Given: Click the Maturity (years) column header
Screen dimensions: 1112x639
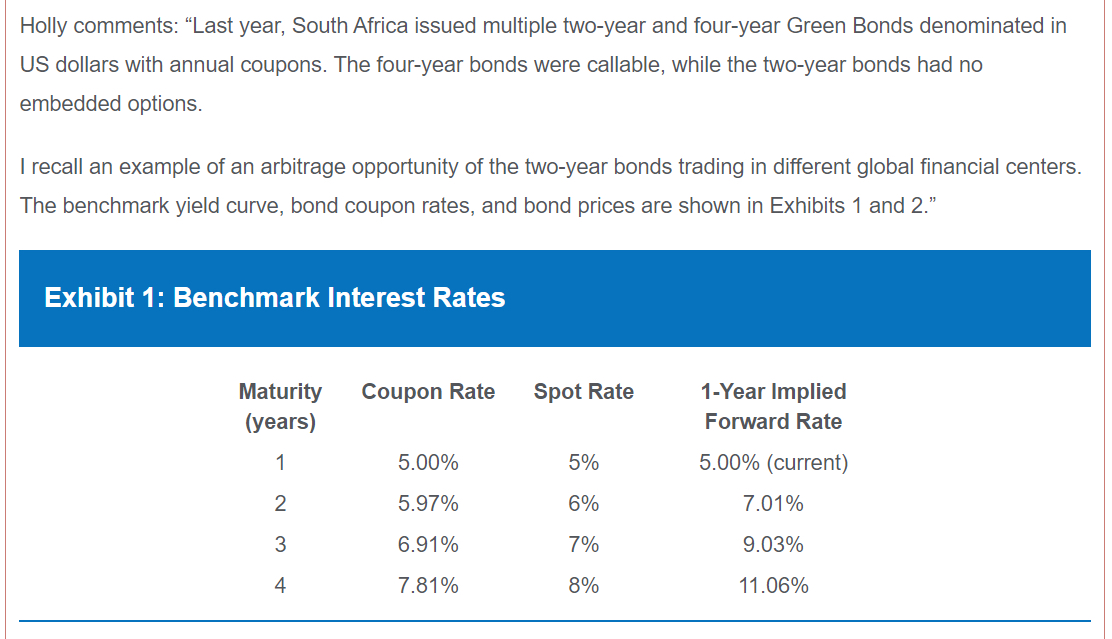Looking at the screenshot, I should [x=280, y=406].
